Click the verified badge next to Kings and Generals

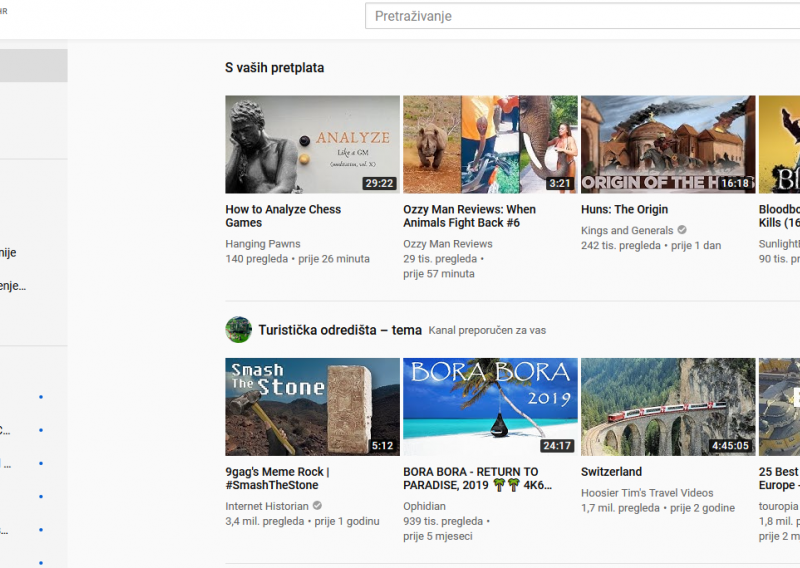coord(682,230)
